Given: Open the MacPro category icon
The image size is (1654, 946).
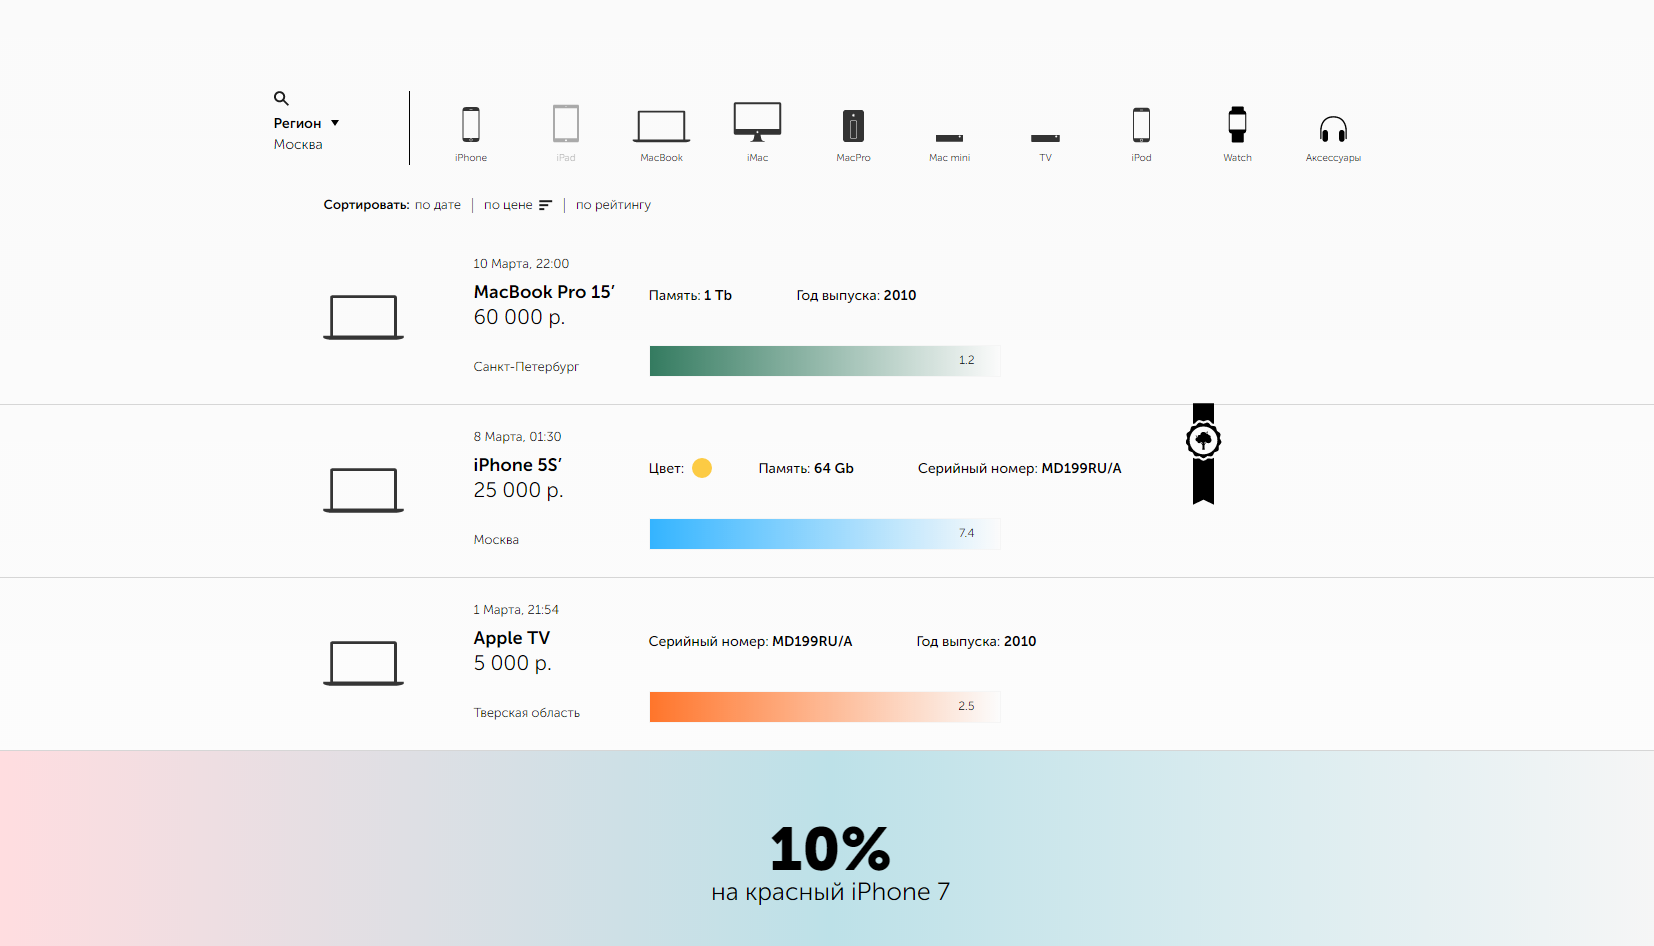Looking at the screenshot, I should pos(853,126).
